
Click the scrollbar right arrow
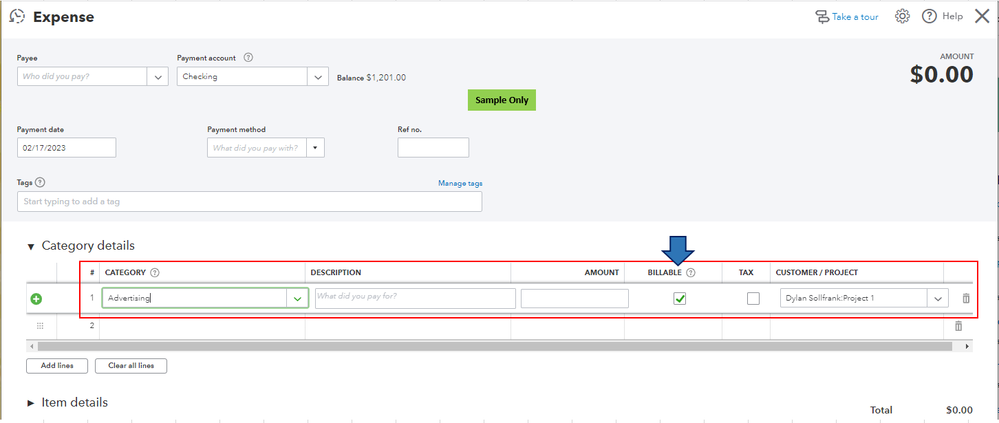[967, 347]
